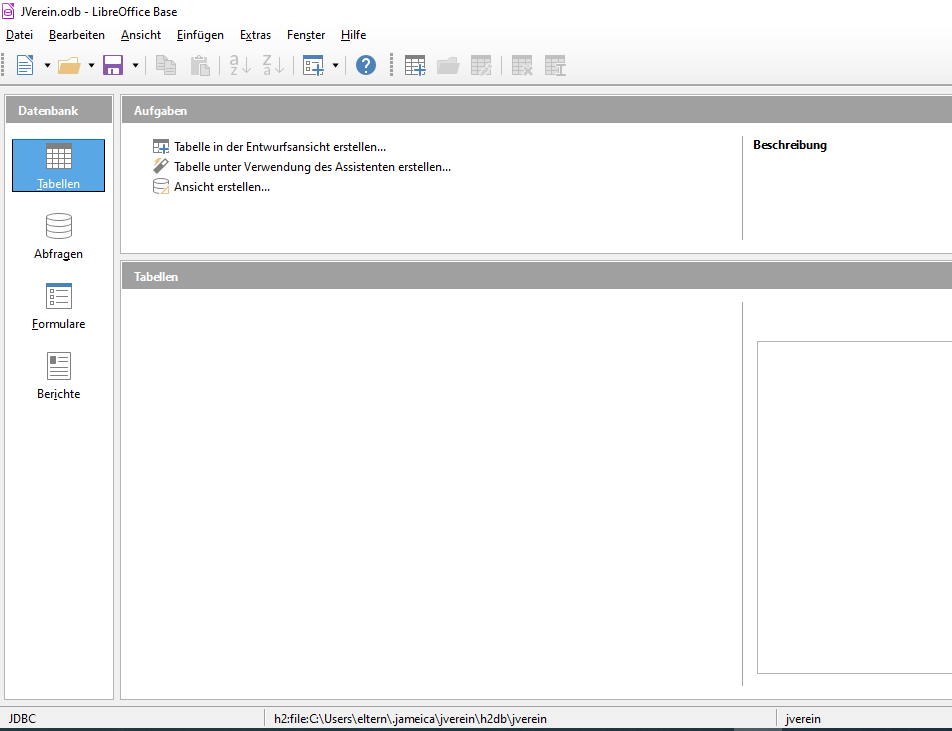The image size is (952, 731).
Task: Click the Sort Ascending icon
Action: [240, 66]
